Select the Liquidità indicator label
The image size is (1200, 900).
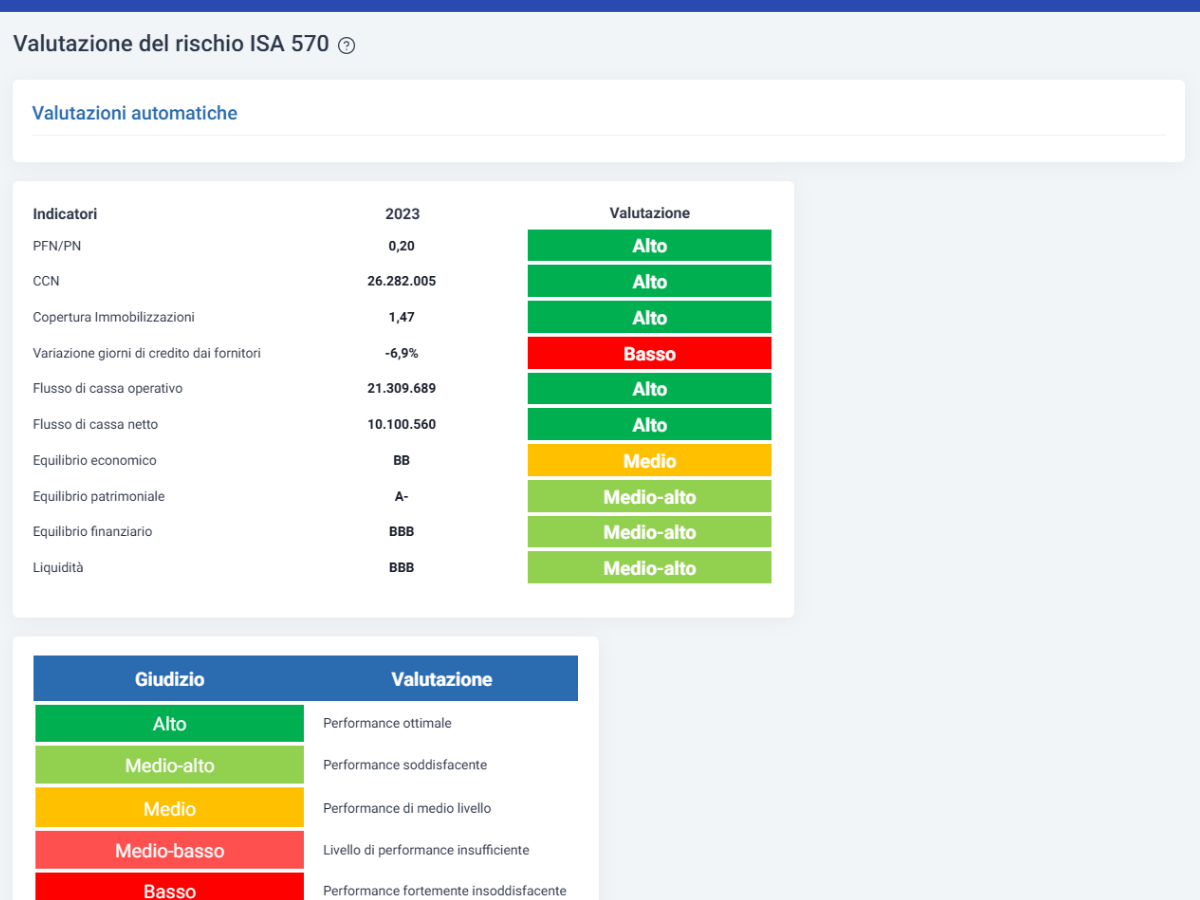[x=58, y=567]
